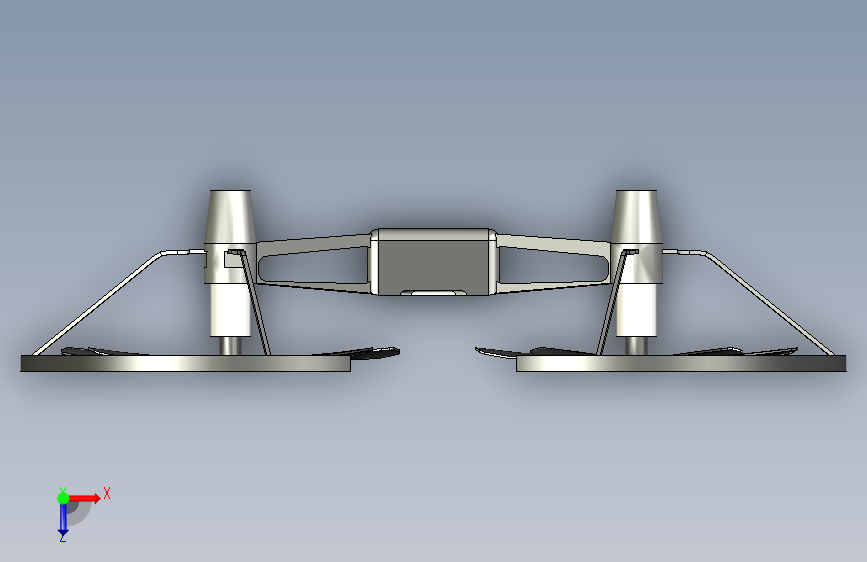
Task: Click the green Y axis dot of the triad
Action: pos(63,498)
